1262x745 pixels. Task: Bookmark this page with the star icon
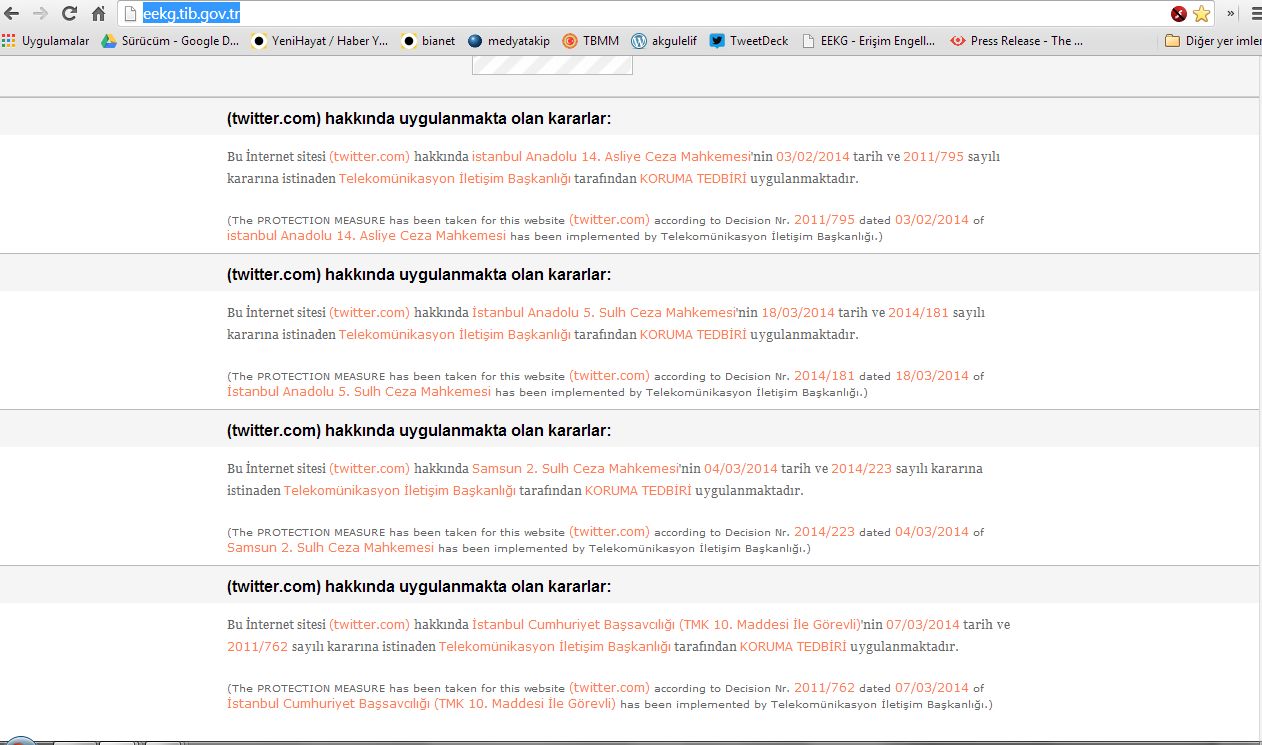point(1201,14)
